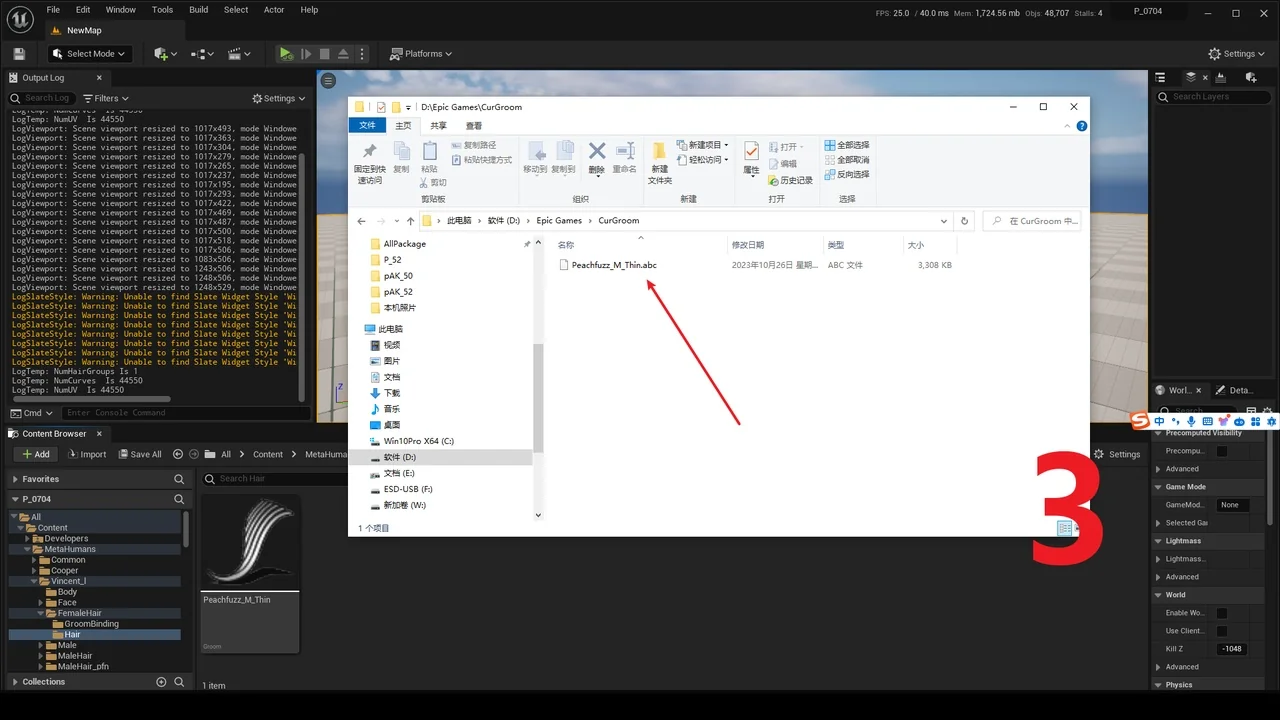Toggle the Use Client checkbox under World
The image size is (1280, 720).
tap(1221, 631)
